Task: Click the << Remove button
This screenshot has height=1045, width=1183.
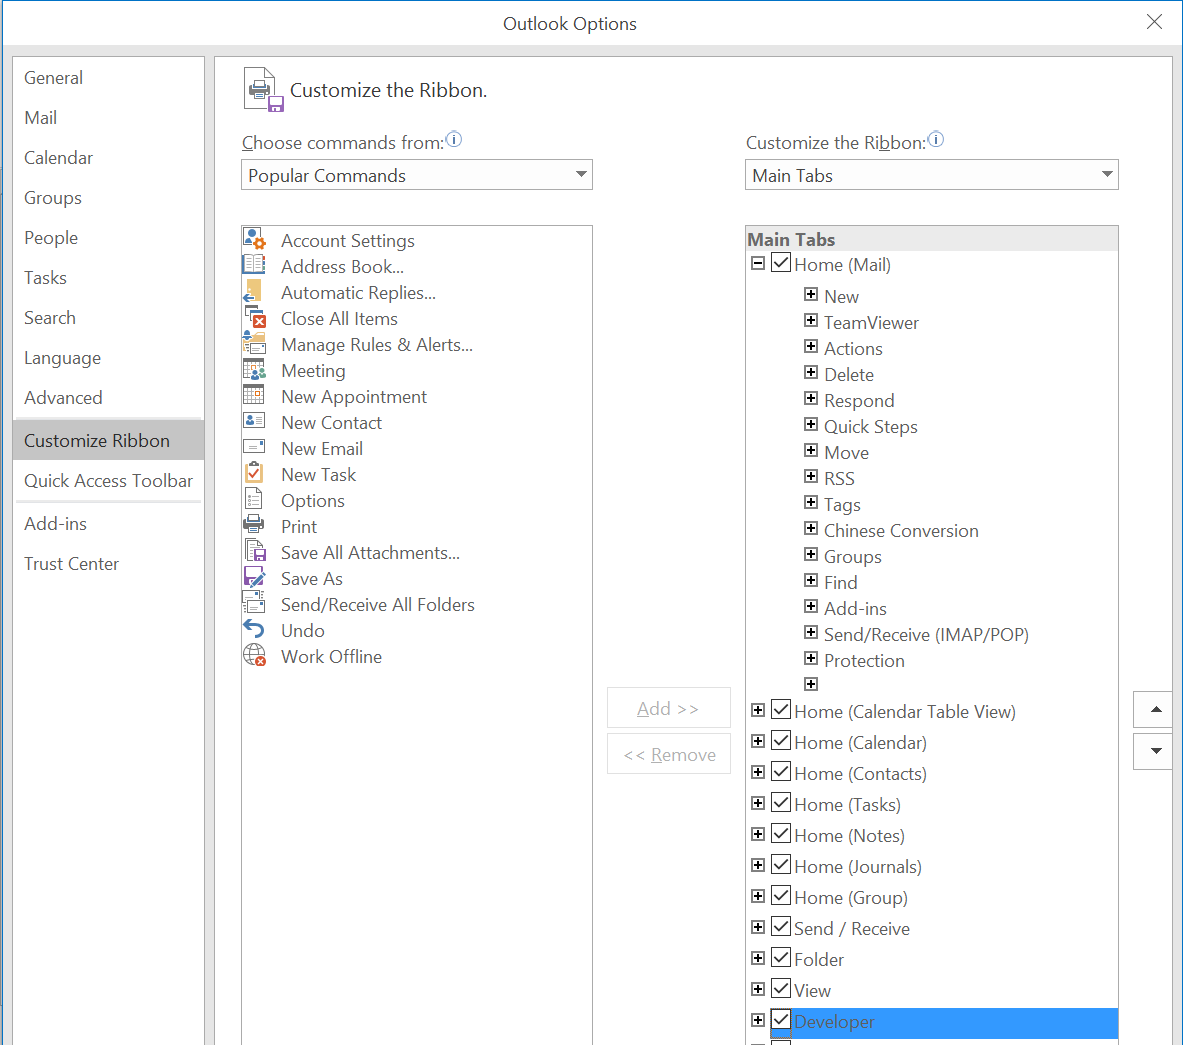Action: [x=668, y=755]
